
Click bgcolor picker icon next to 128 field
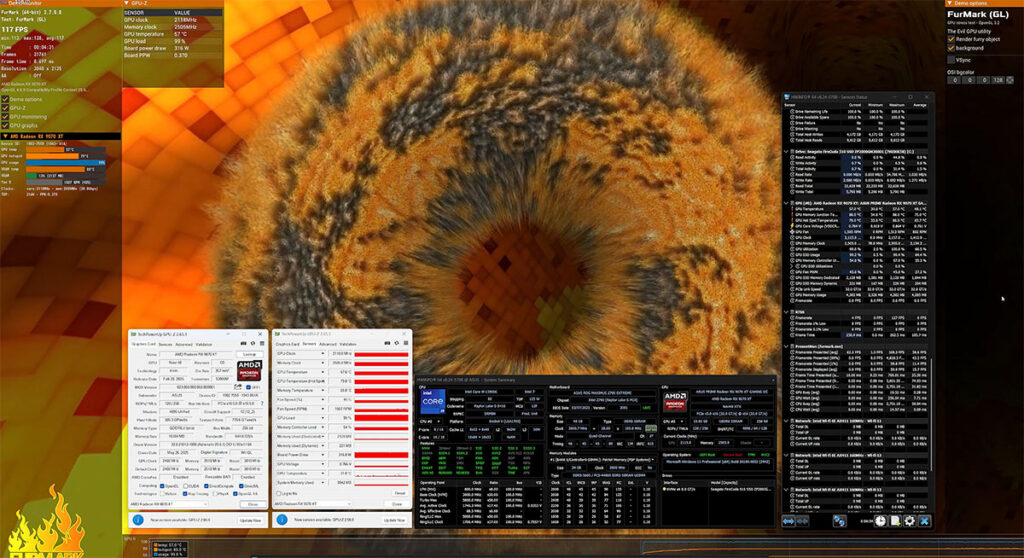tap(1010, 80)
